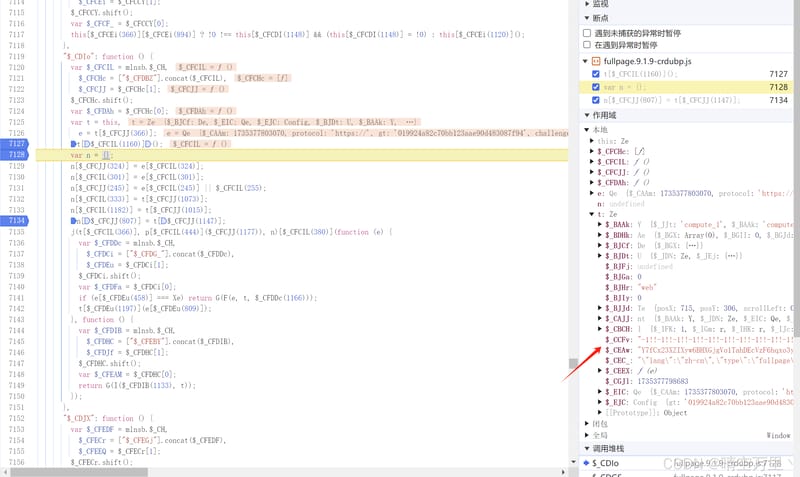Click the highlighted 'var n = {};' code line
The height and width of the screenshot is (477, 800).
click(302, 155)
